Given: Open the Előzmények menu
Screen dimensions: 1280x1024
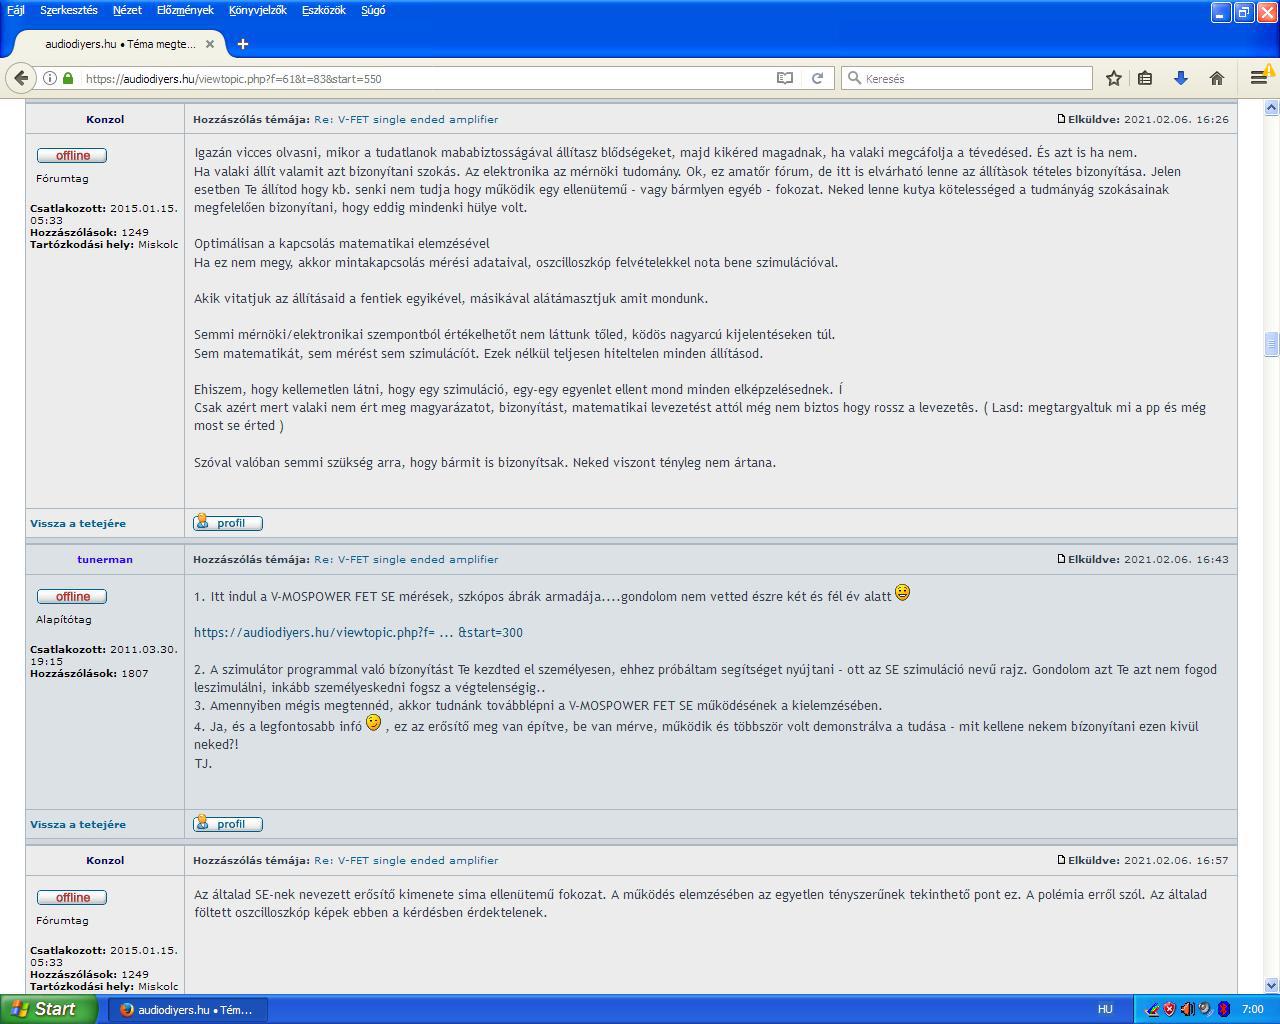Looking at the screenshot, I should point(185,10).
